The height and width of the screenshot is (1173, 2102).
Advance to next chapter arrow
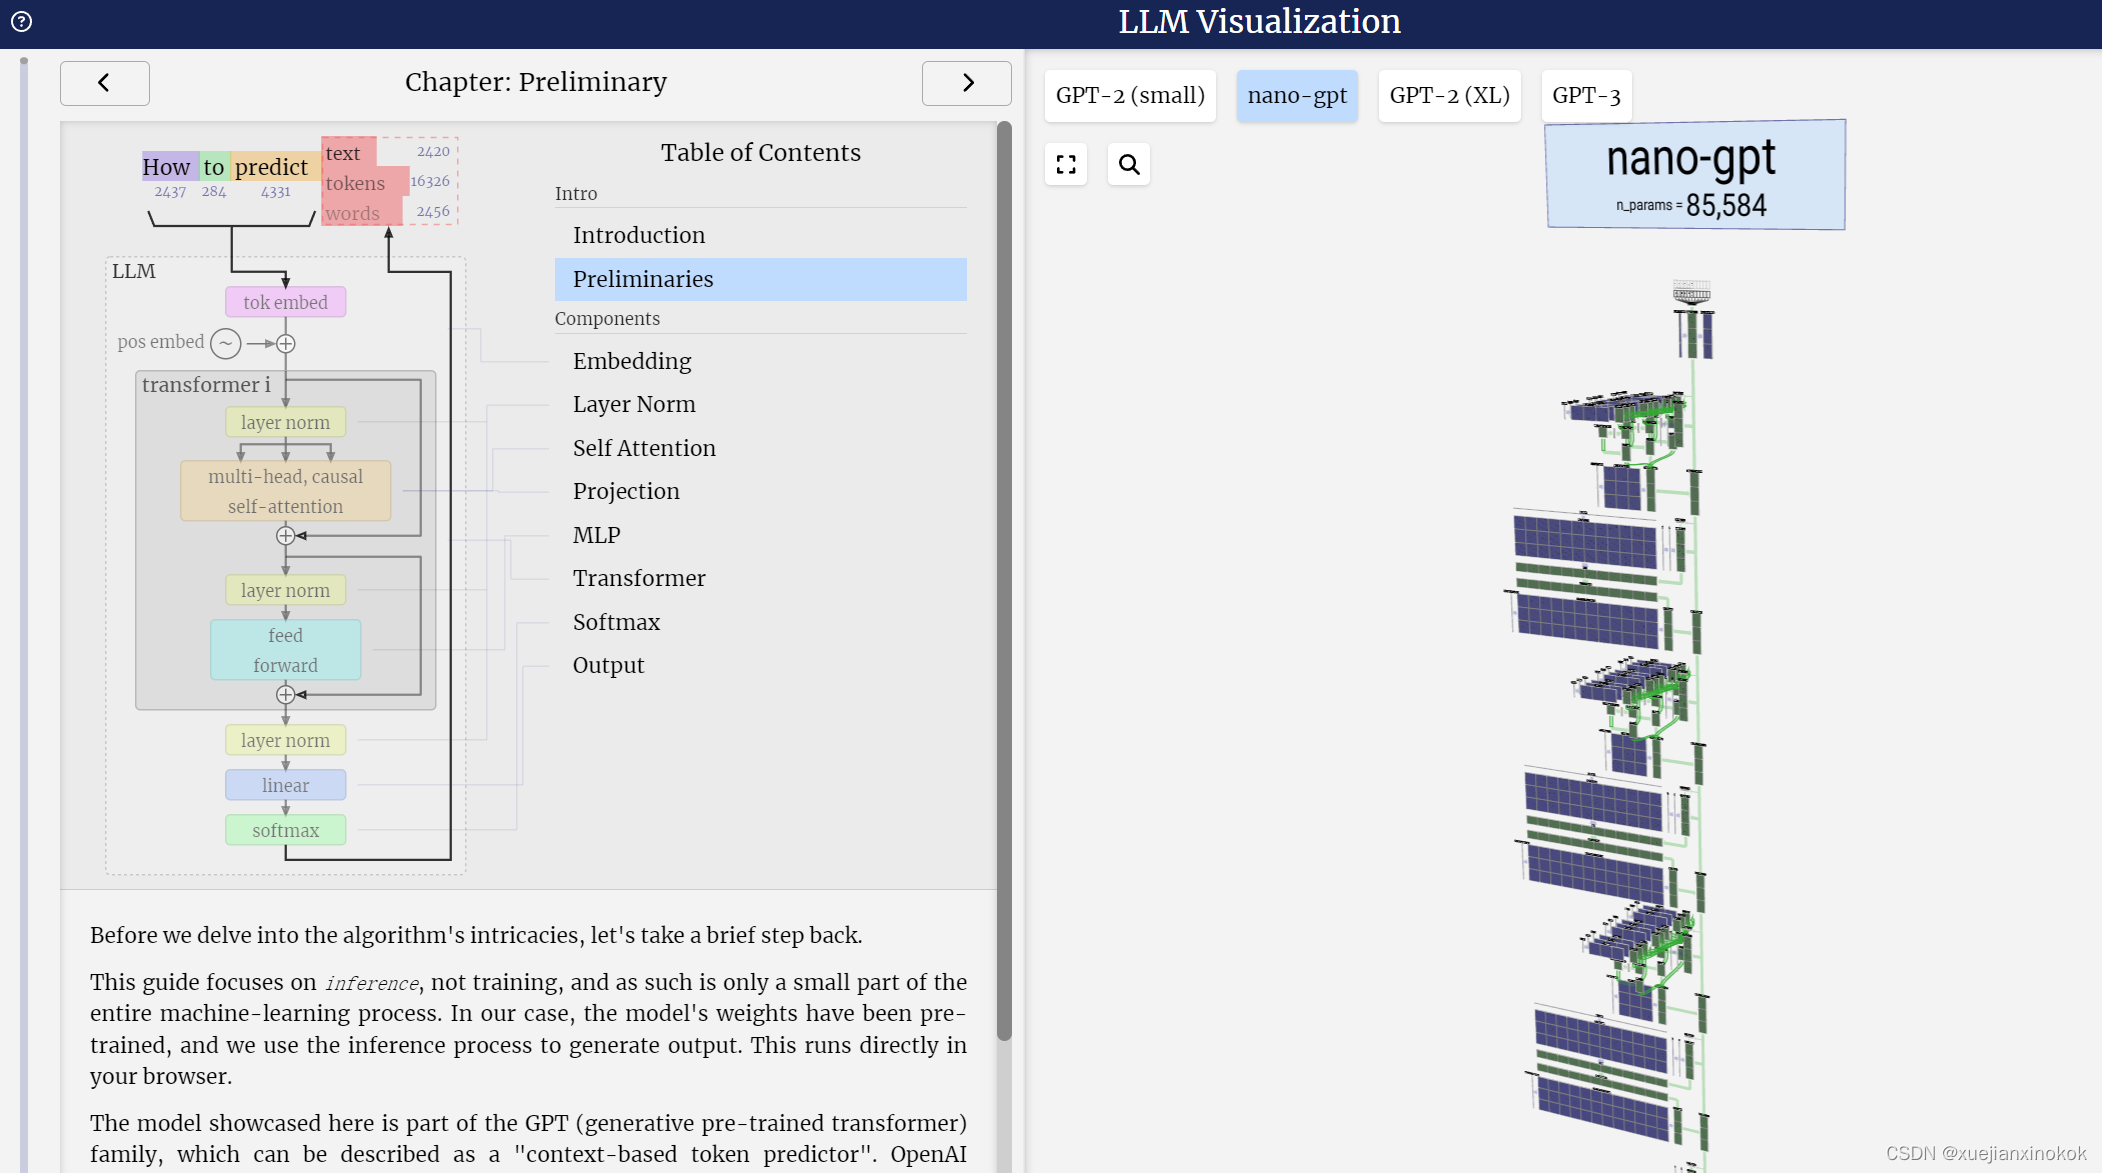coord(966,83)
